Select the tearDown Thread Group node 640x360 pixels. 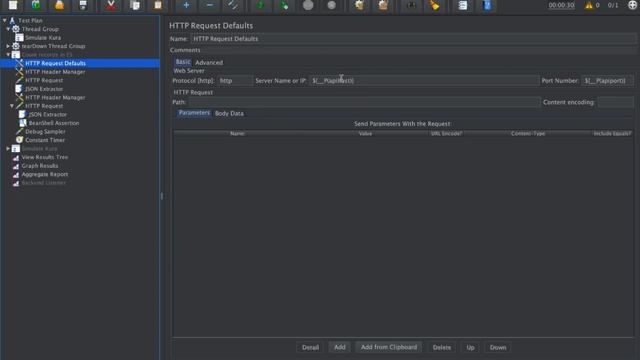[x=53, y=46]
